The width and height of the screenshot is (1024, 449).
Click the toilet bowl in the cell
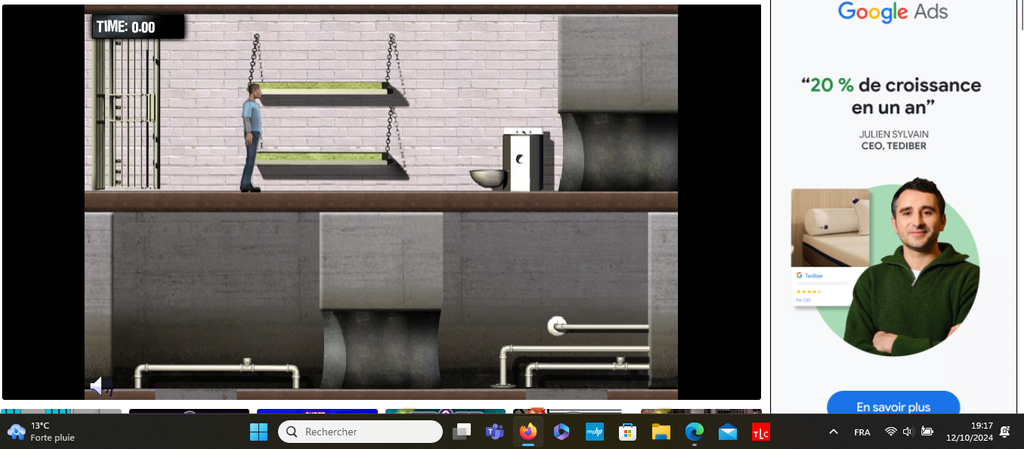(x=487, y=178)
